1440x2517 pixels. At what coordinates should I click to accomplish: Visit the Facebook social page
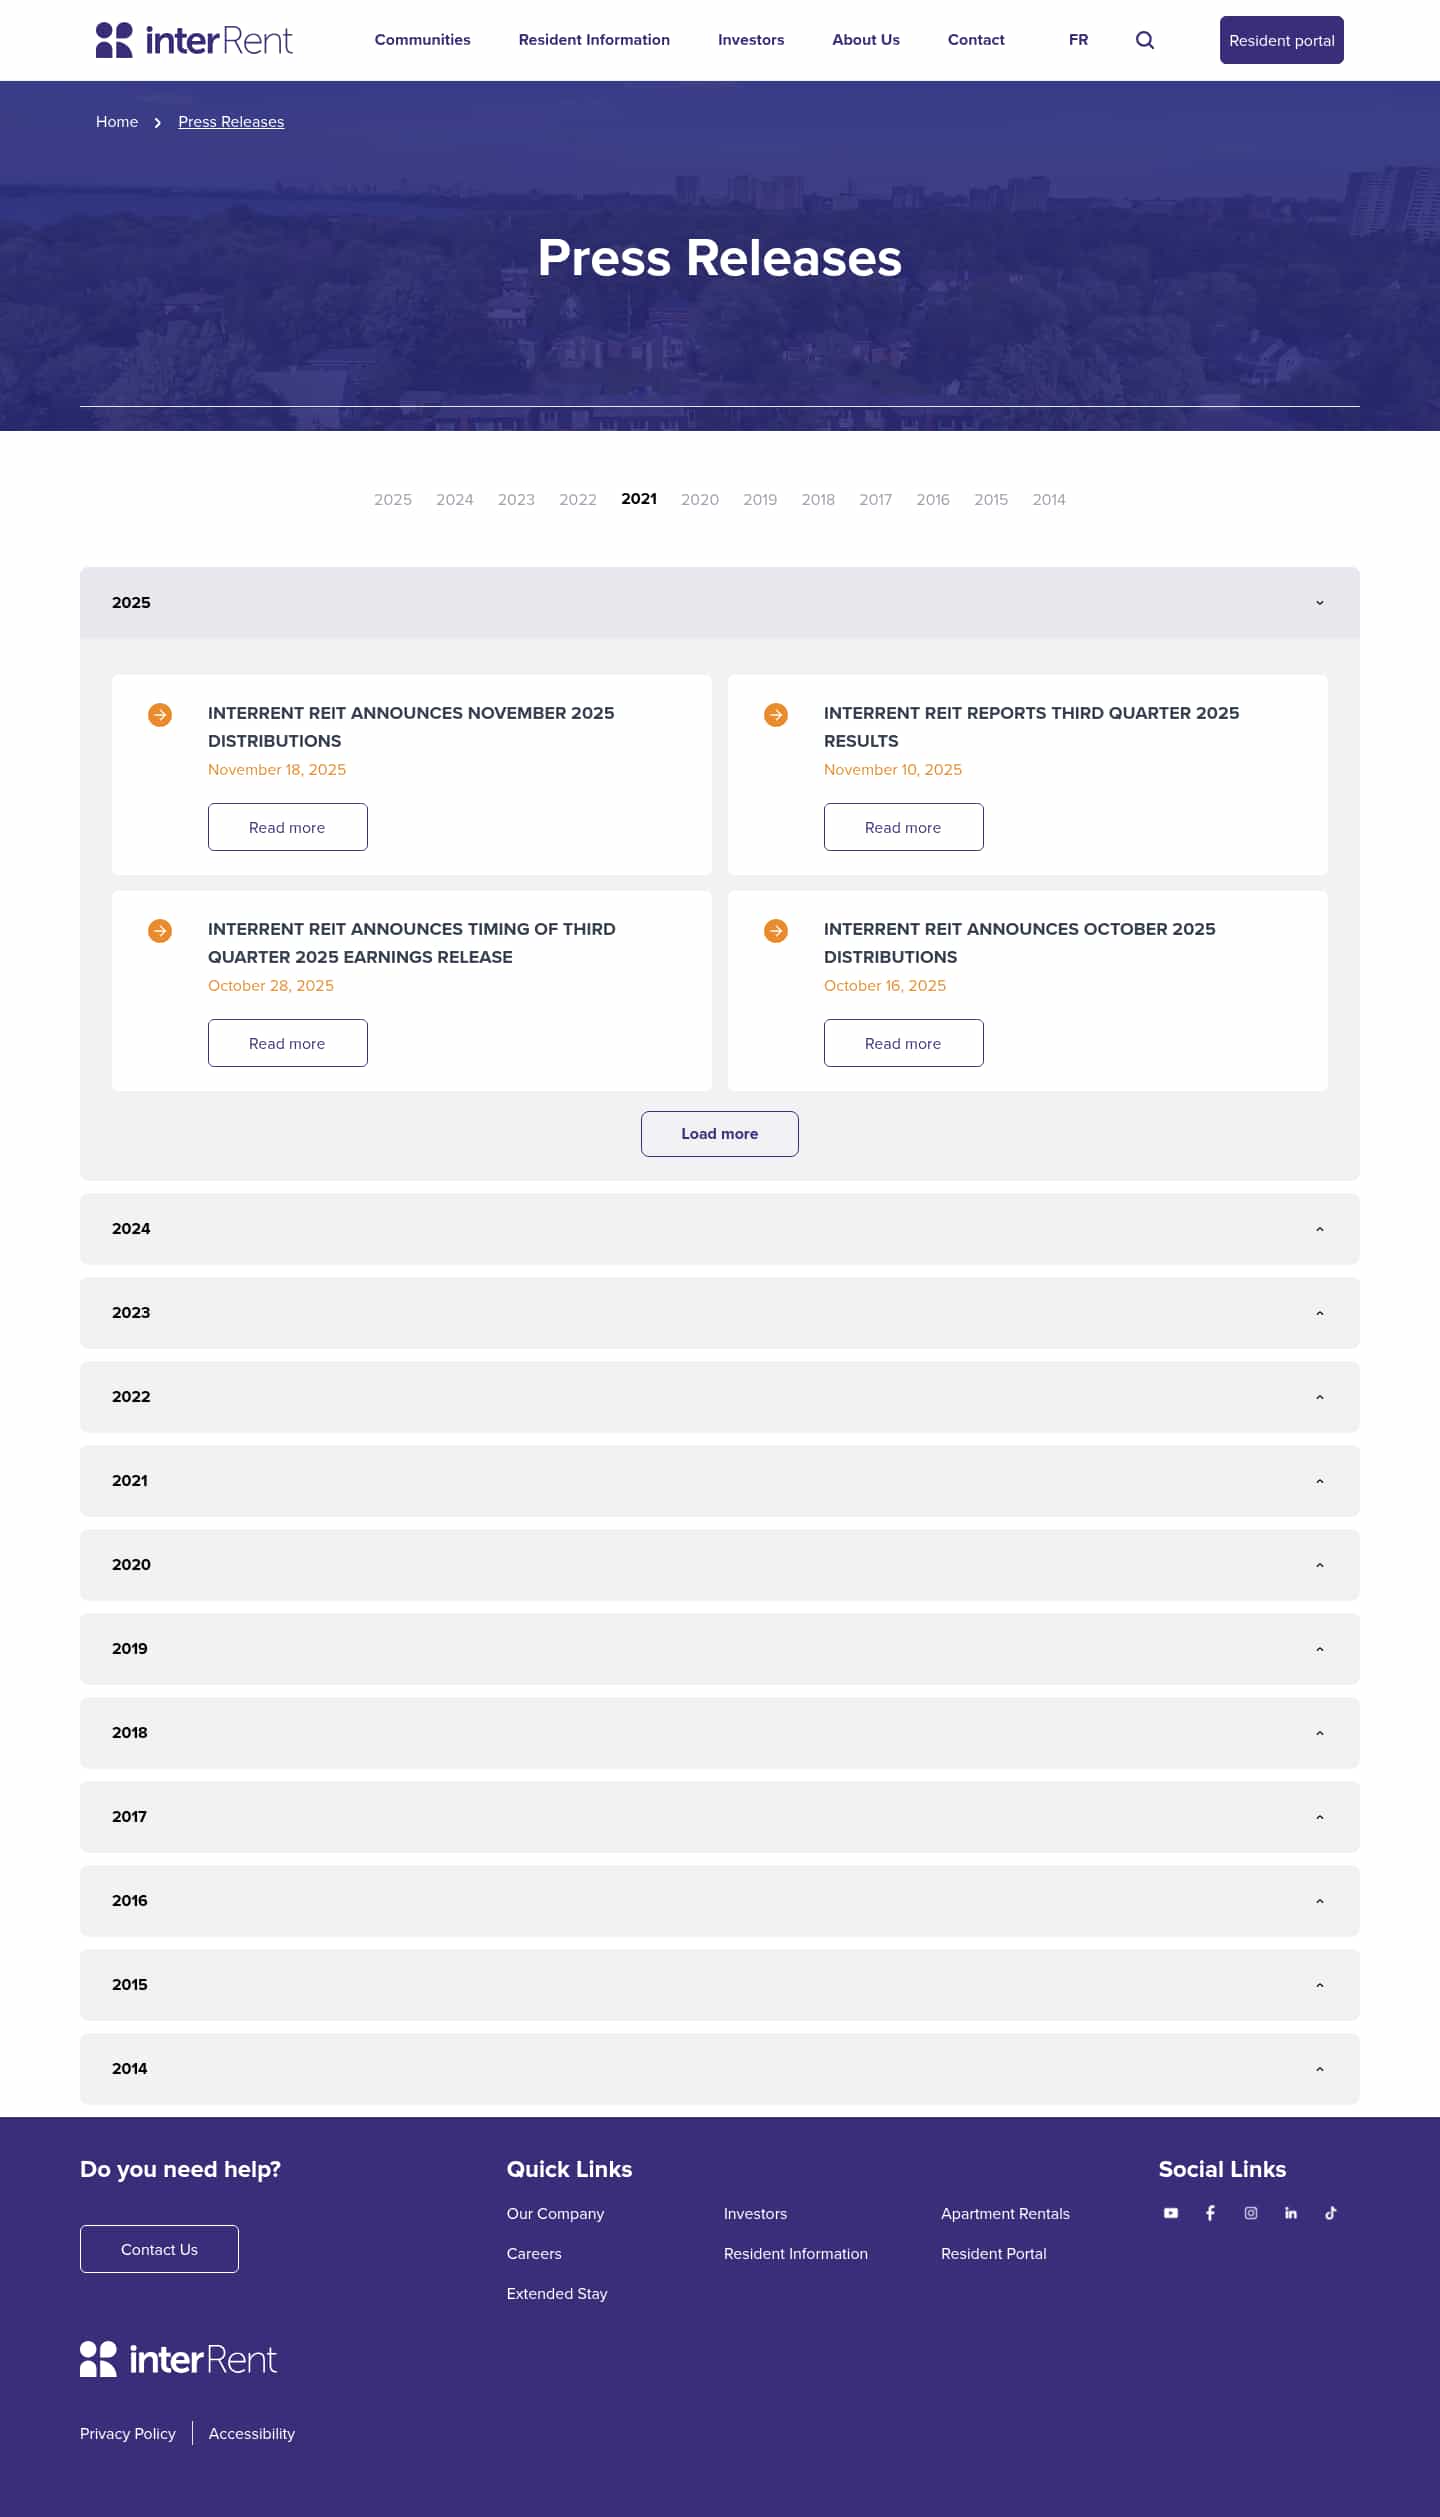tap(1210, 2213)
